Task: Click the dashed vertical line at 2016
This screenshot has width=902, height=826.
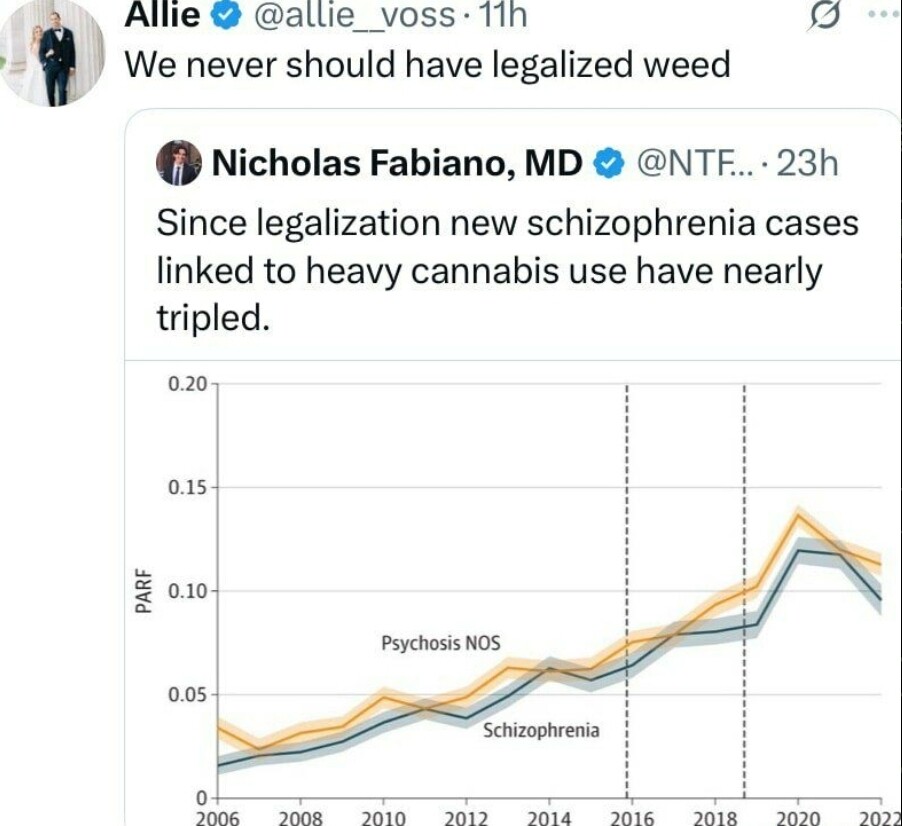Action: click(627, 500)
